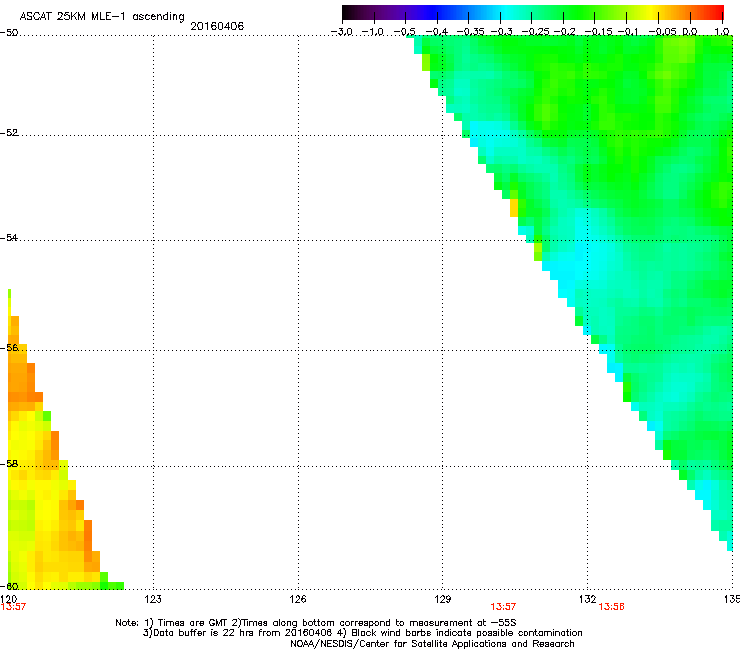The width and height of the screenshot is (740, 650).
Task: Click the '-0.3' colorbar label
Action: click(x=502, y=32)
